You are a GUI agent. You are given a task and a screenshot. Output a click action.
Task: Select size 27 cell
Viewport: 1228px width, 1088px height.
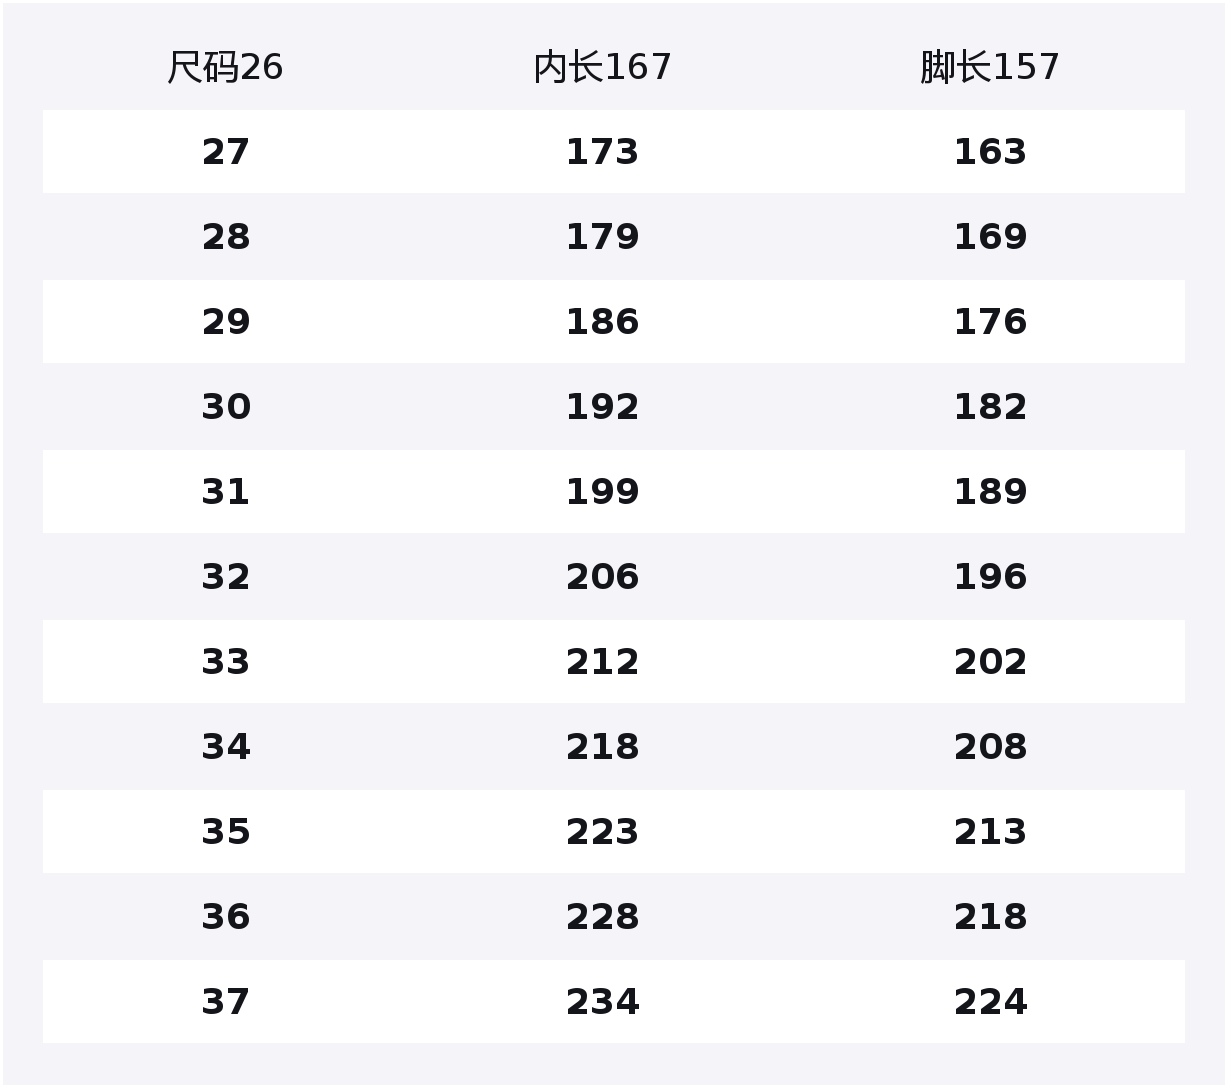point(226,152)
